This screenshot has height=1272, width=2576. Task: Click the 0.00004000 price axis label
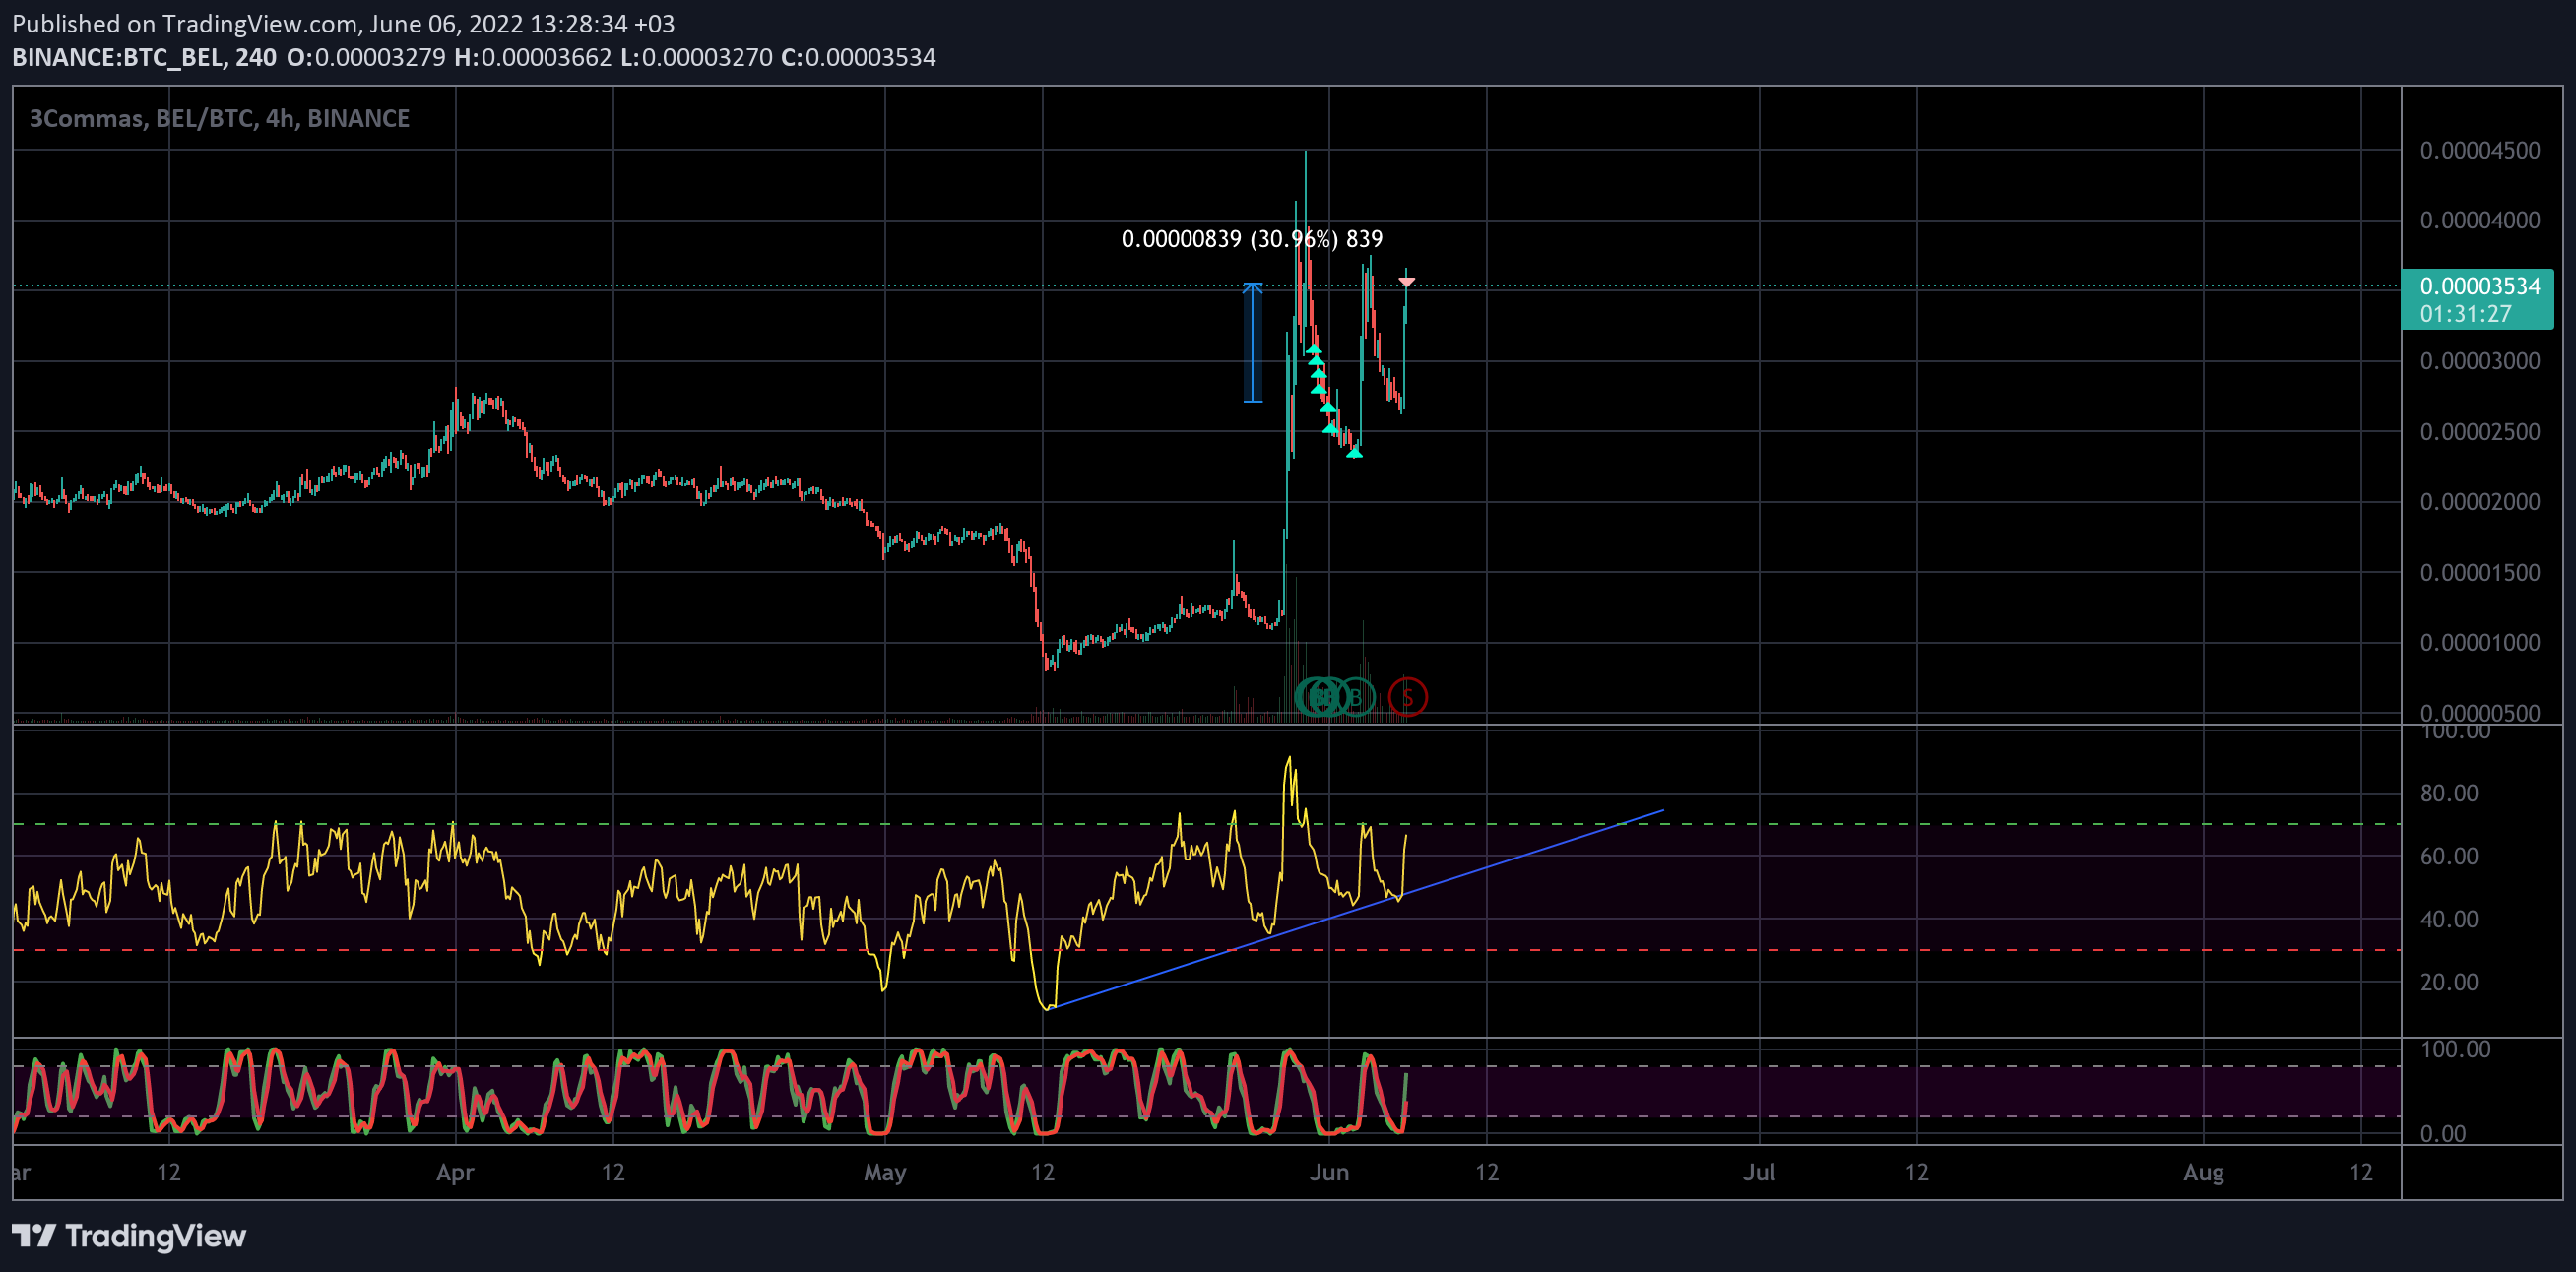click(2479, 220)
